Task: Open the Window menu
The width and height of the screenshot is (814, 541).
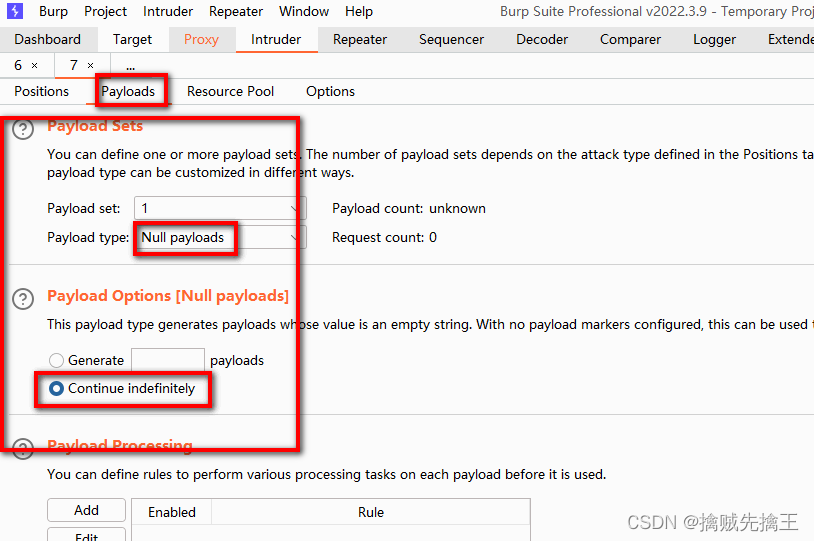Action: [x=304, y=11]
